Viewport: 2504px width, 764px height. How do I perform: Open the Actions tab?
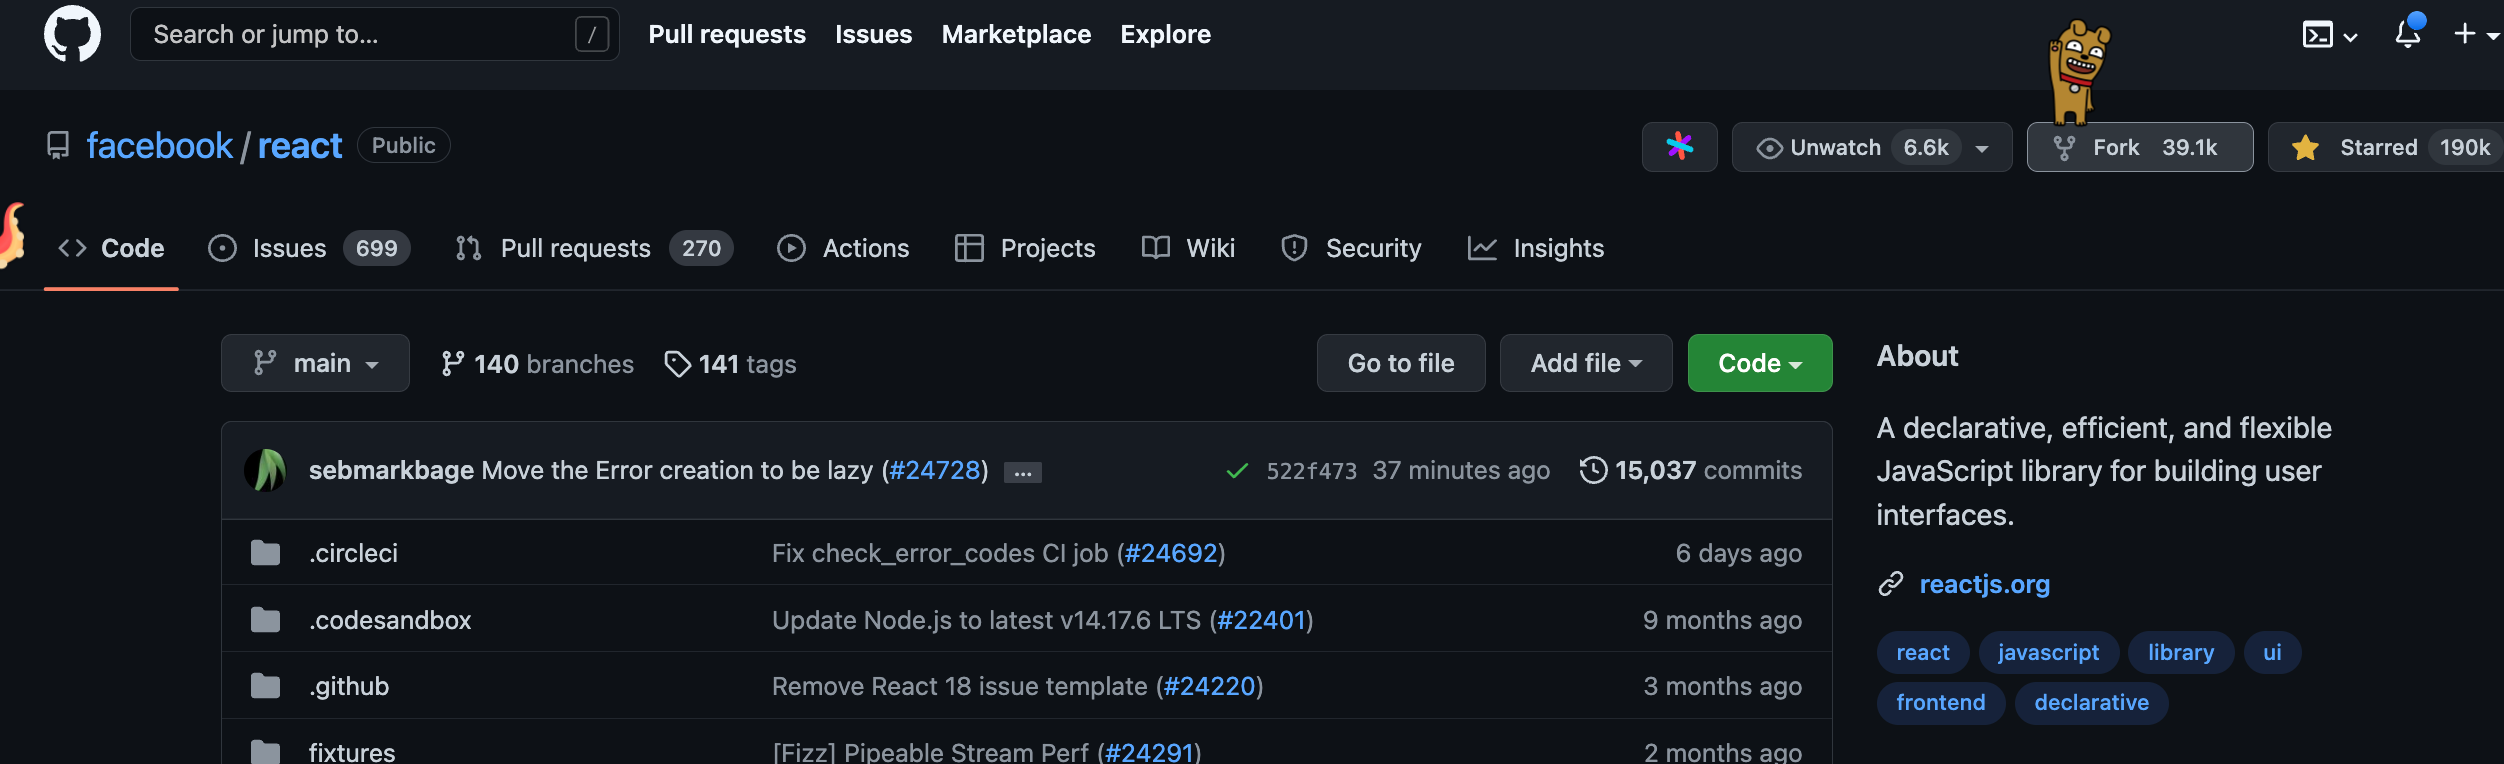coord(842,248)
